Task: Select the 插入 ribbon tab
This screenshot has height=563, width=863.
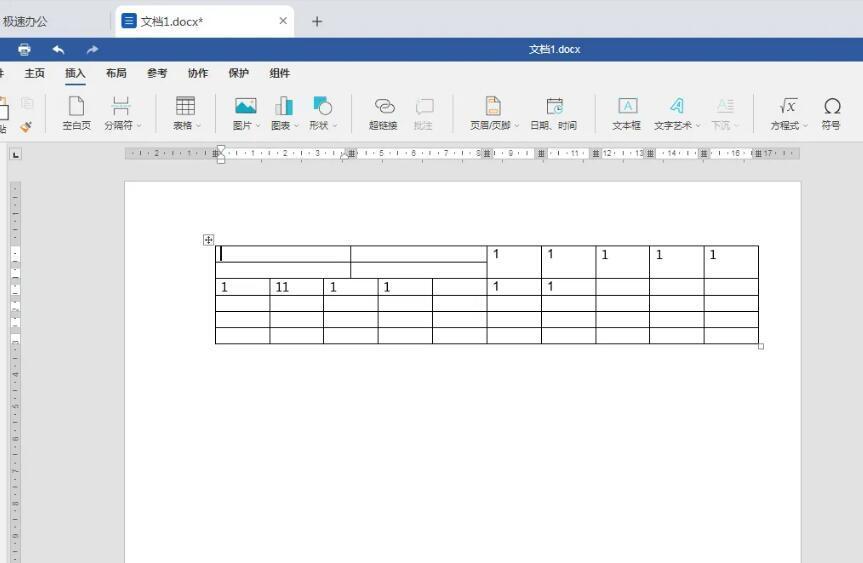Action: coord(75,73)
